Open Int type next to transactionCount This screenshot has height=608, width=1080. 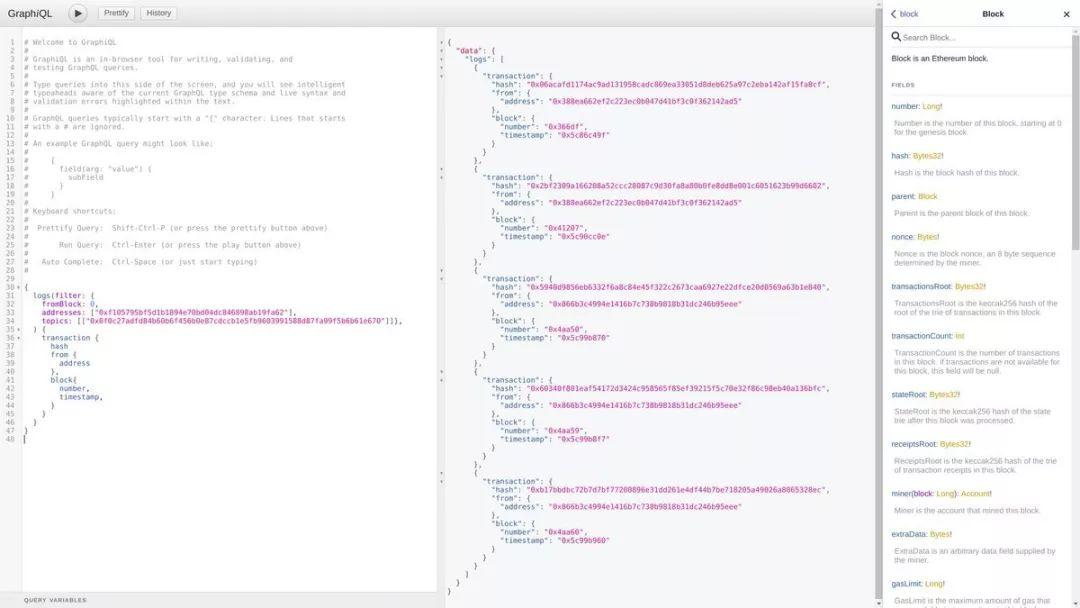(959, 336)
